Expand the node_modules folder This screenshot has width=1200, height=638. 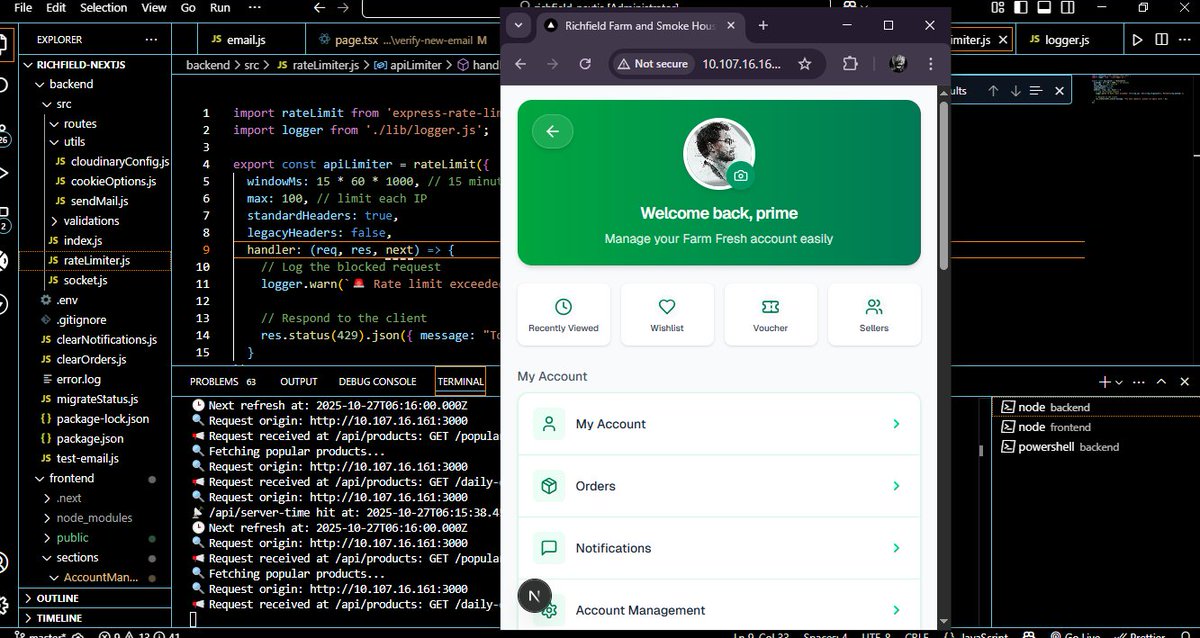click(96, 518)
